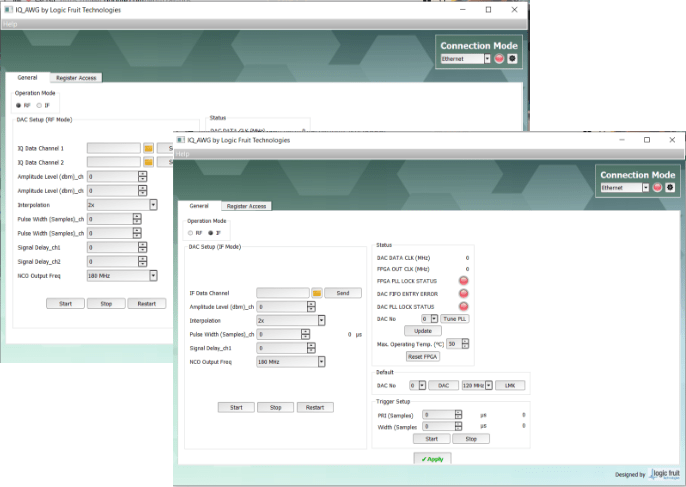Click Pulse Width stepper in front window
686x487 pixels.
[305, 334]
